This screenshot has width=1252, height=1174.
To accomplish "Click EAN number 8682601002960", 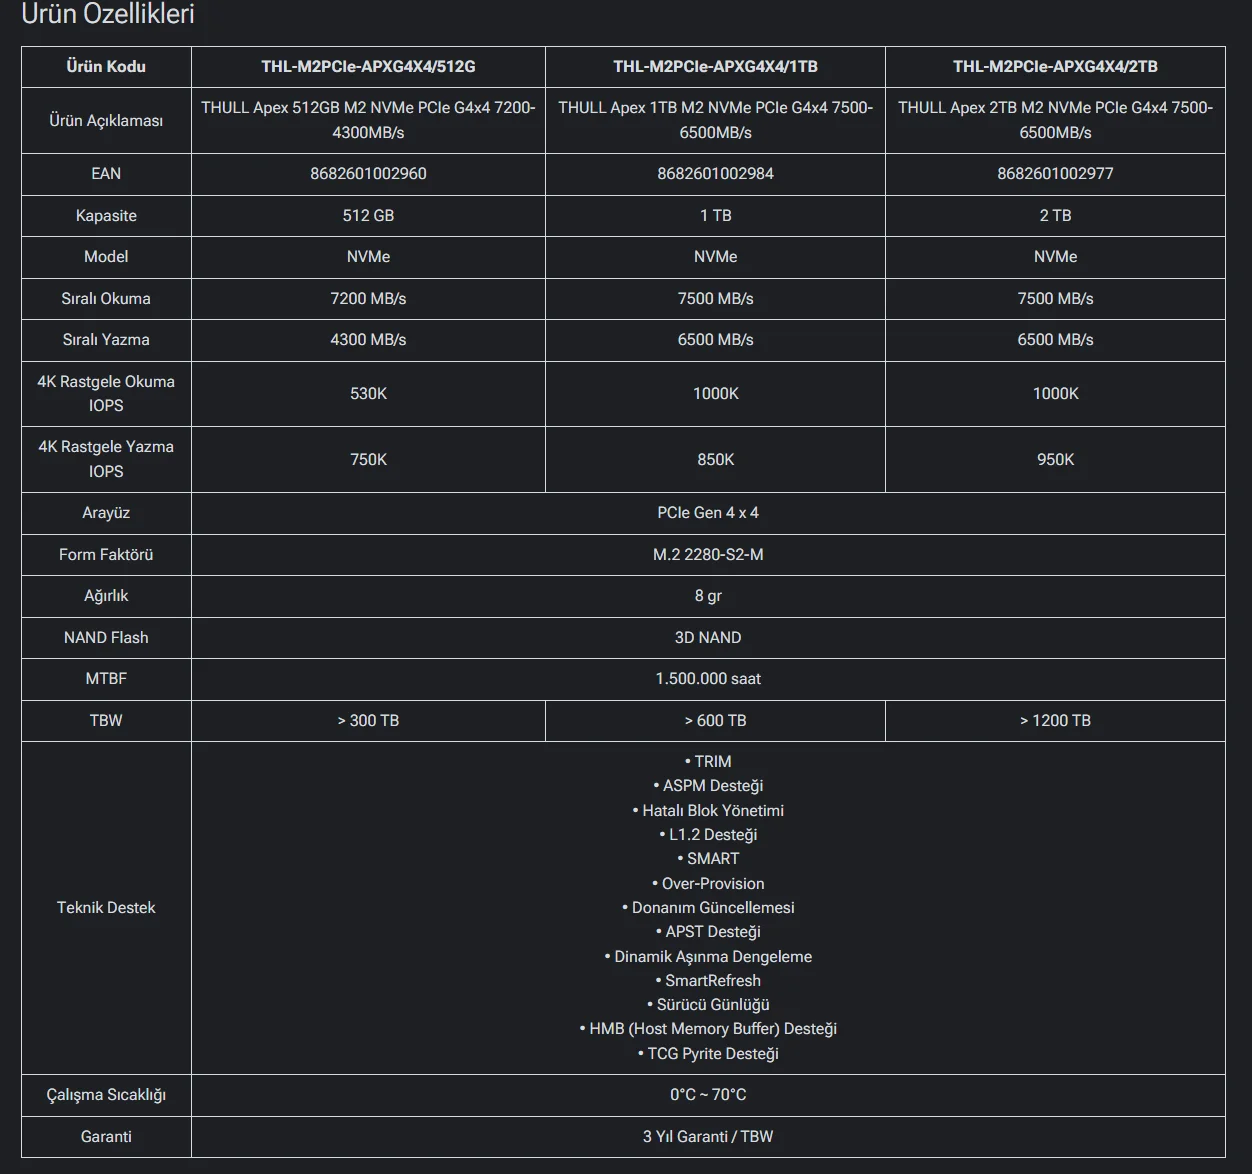I will point(368,174).
